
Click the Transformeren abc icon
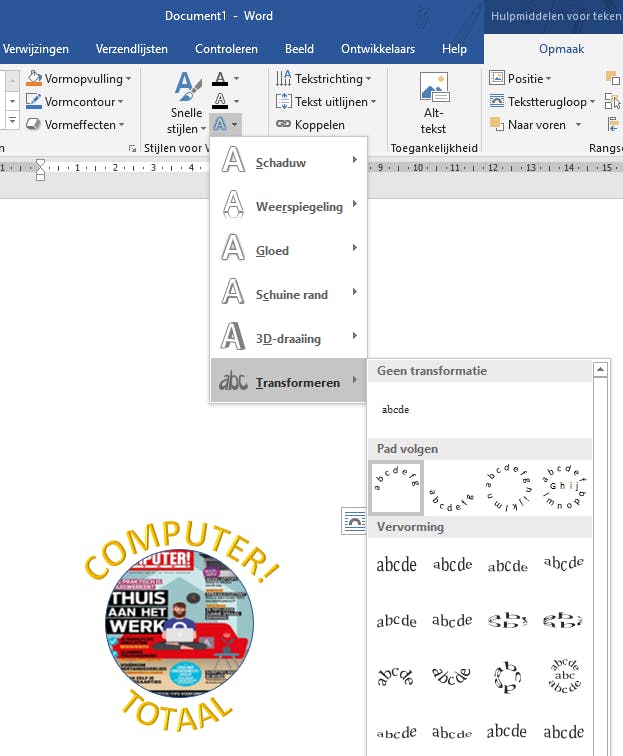click(233, 381)
